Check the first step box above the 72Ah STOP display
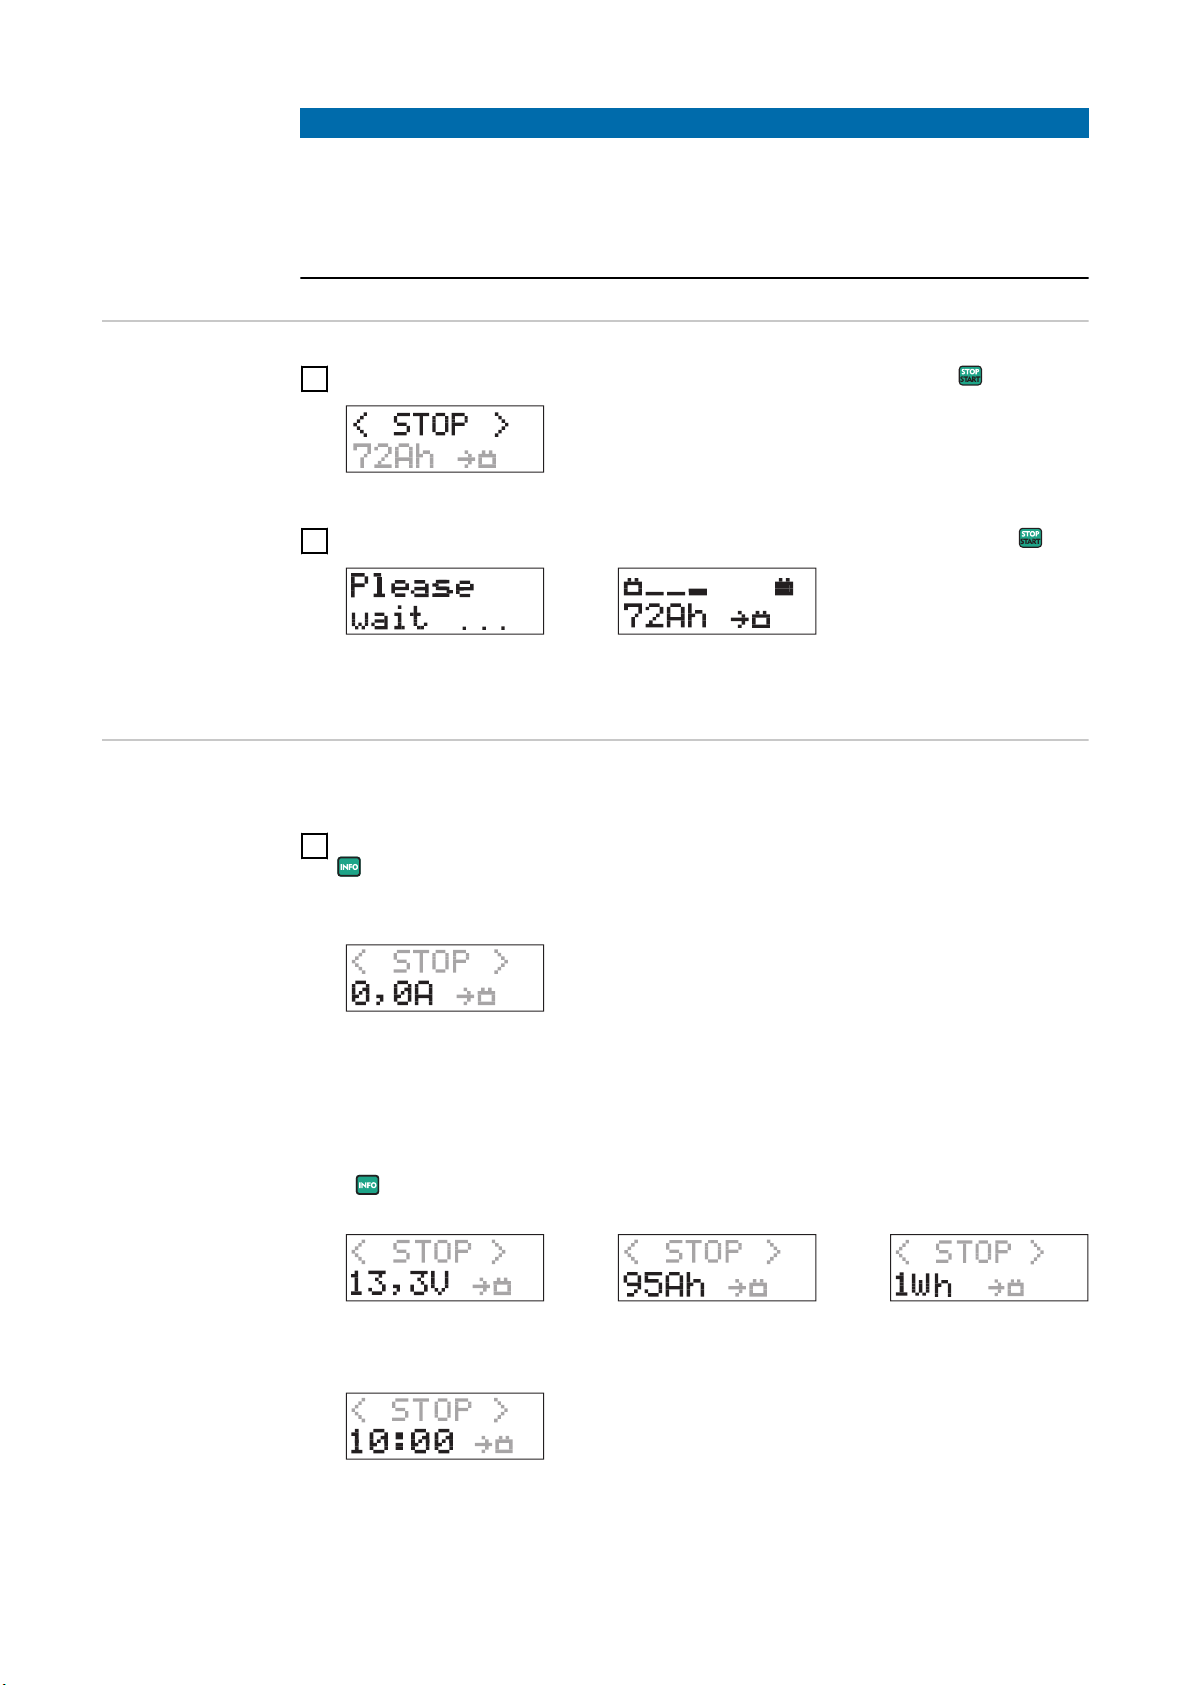Image resolution: width=1192 pixels, height=1685 pixels. [x=314, y=379]
